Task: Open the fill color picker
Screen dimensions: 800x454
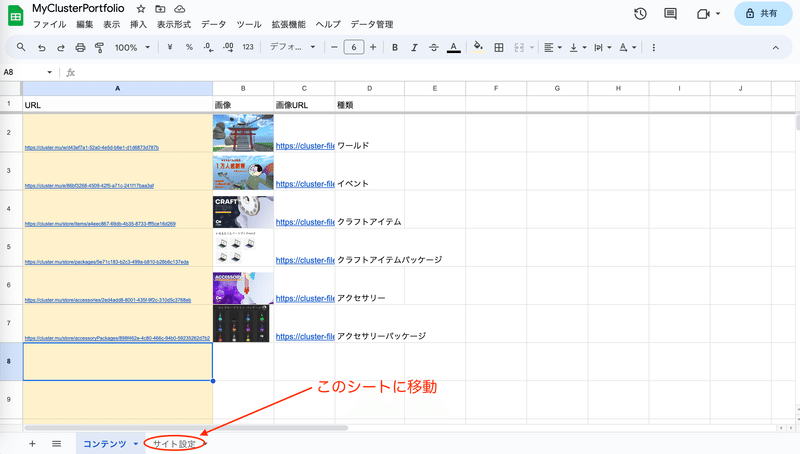Action: point(478,47)
